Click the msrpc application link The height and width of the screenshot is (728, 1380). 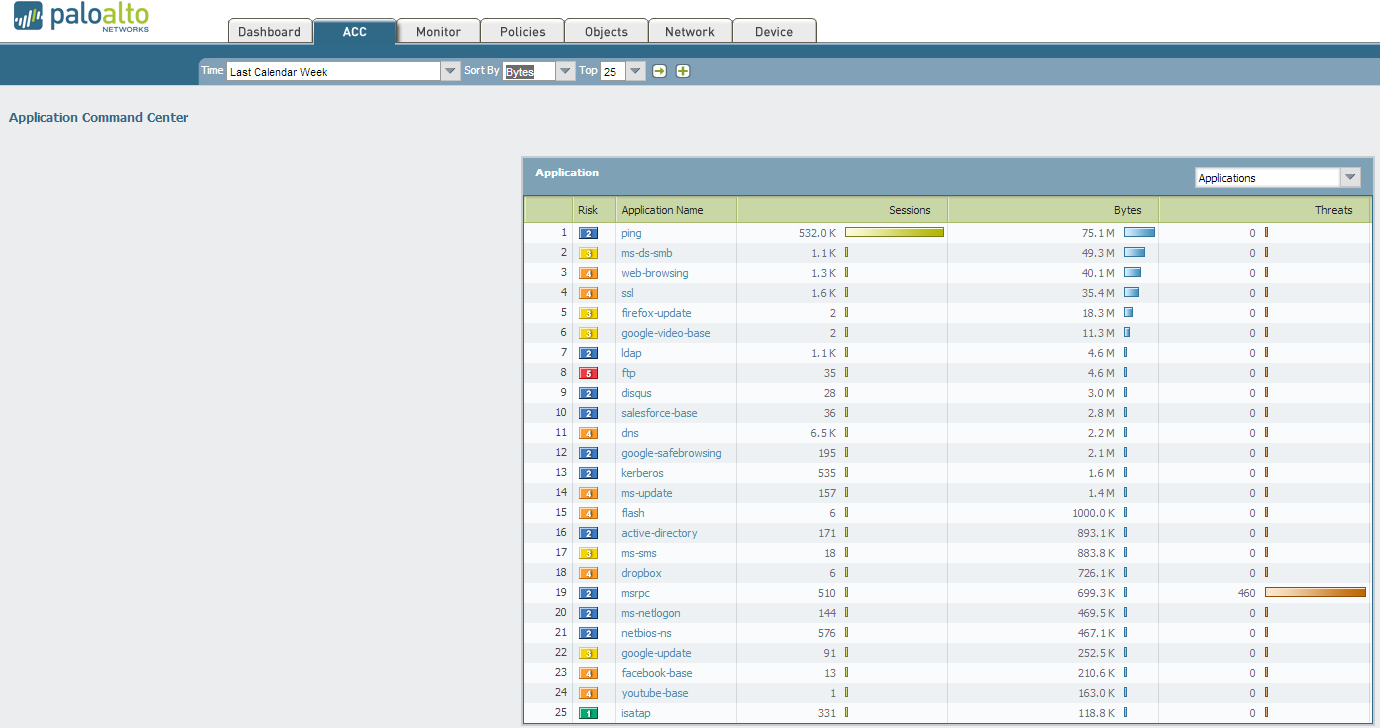point(635,593)
